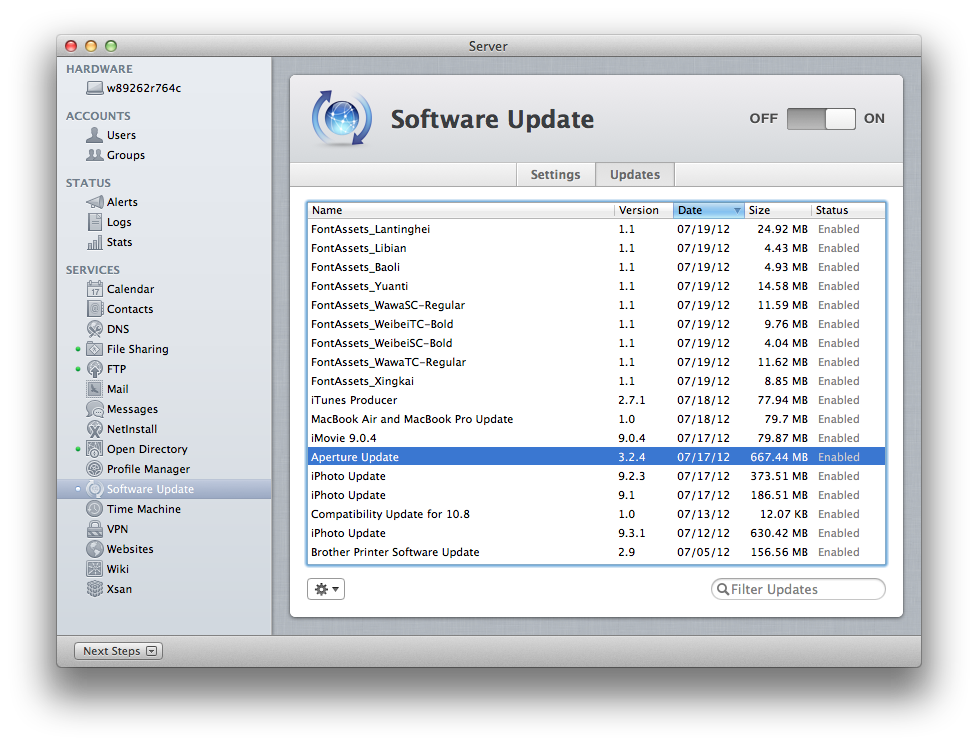The image size is (978, 746).
Task: Select the Xsan service icon
Action: pos(95,589)
